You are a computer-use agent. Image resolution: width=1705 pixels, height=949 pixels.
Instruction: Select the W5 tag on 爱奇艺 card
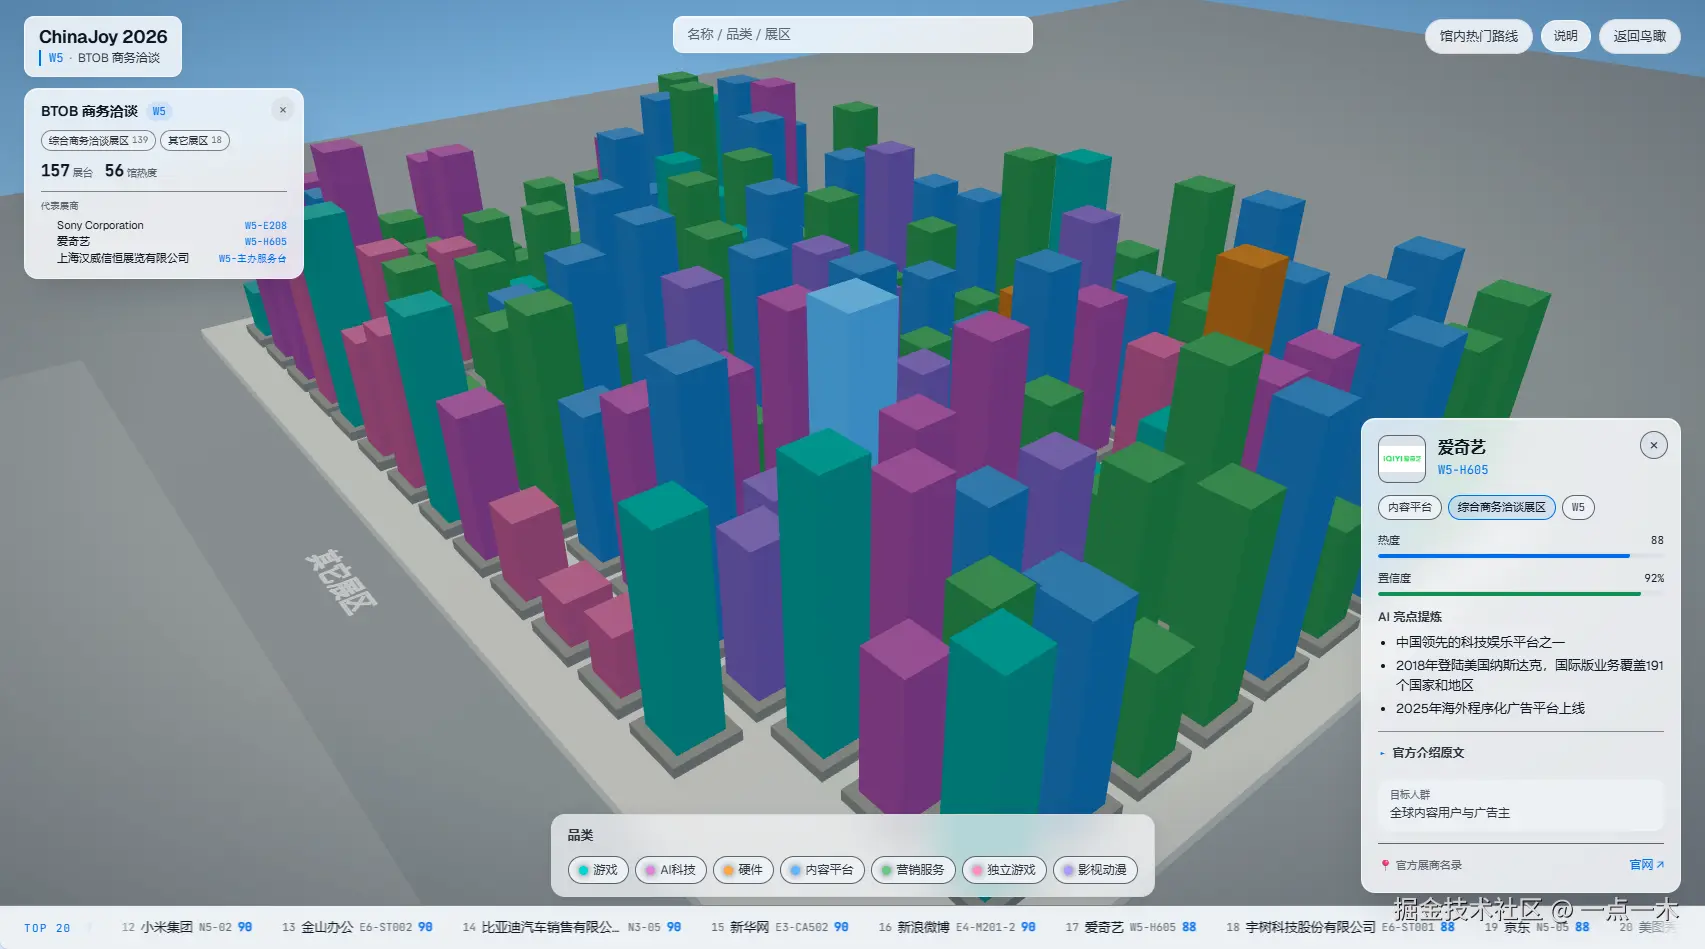pyautogui.click(x=1578, y=507)
